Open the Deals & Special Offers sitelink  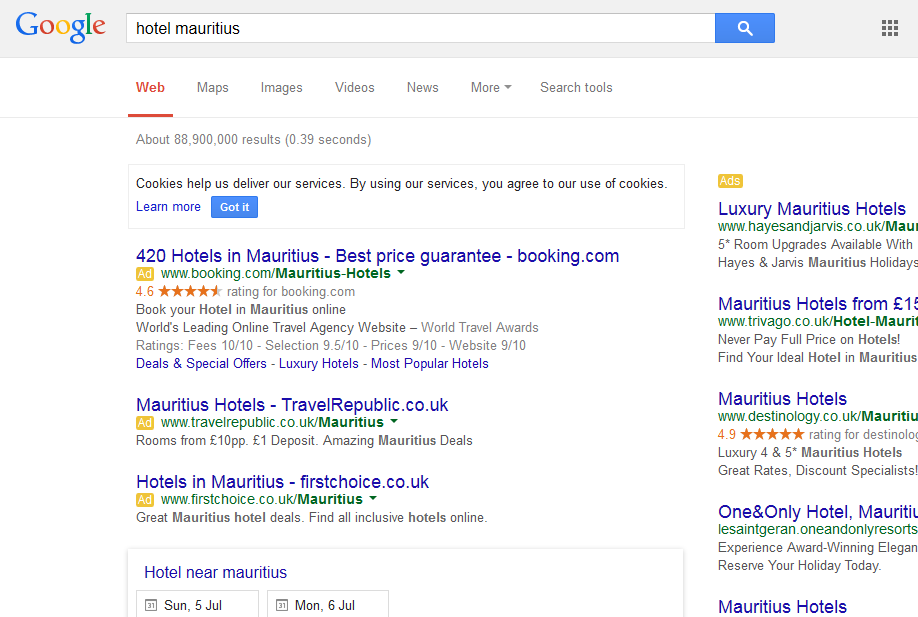pos(201,364)
